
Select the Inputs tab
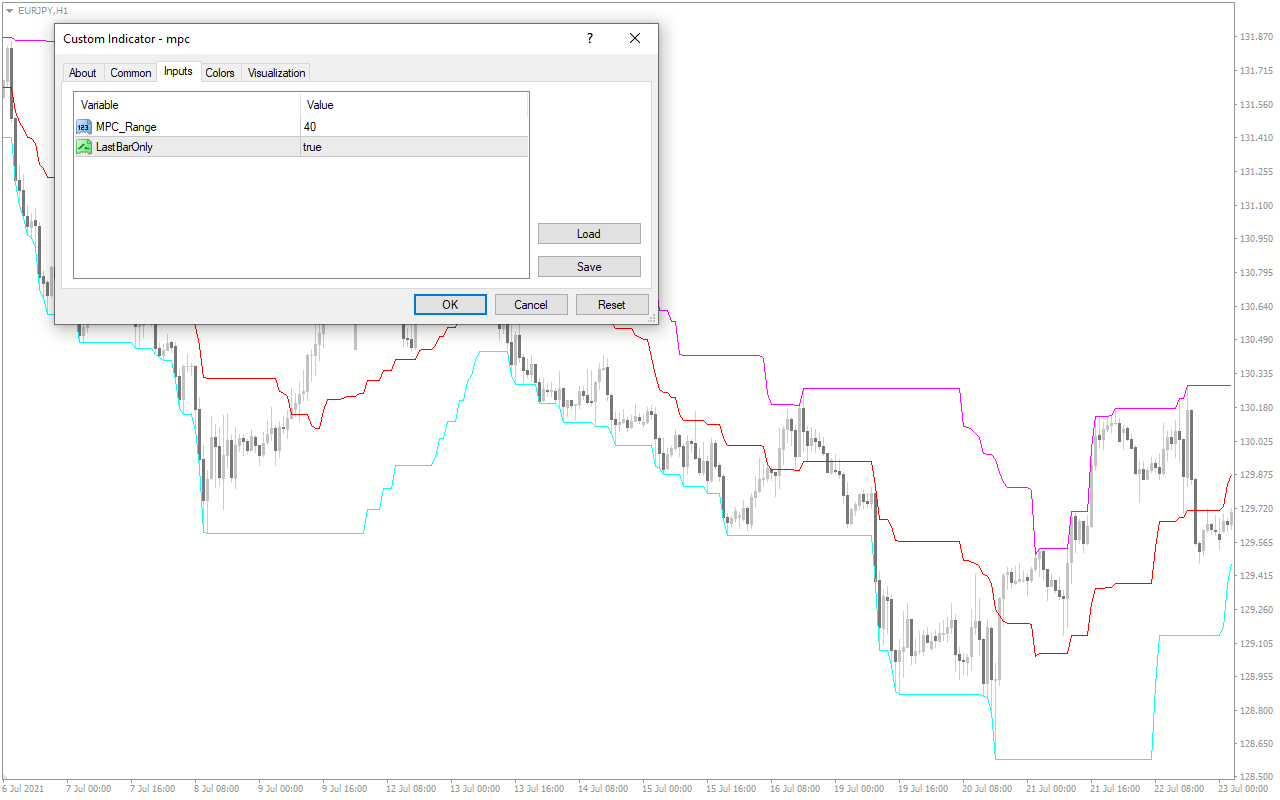[x=178, y=72]
